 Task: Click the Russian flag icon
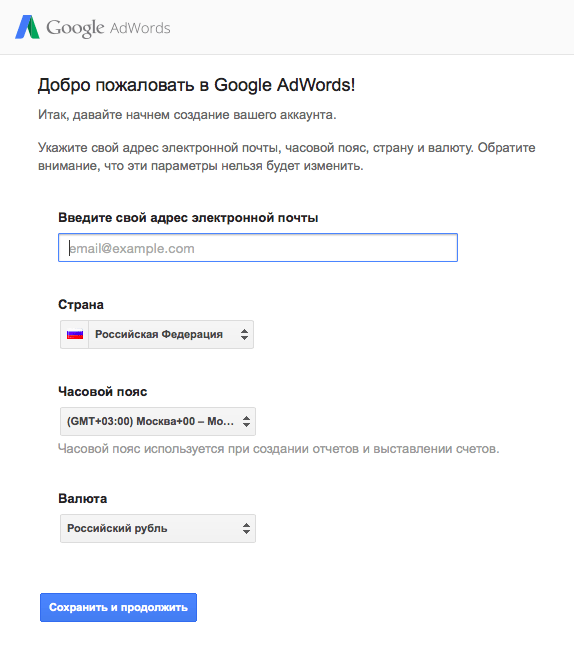[x=75, y=334]
